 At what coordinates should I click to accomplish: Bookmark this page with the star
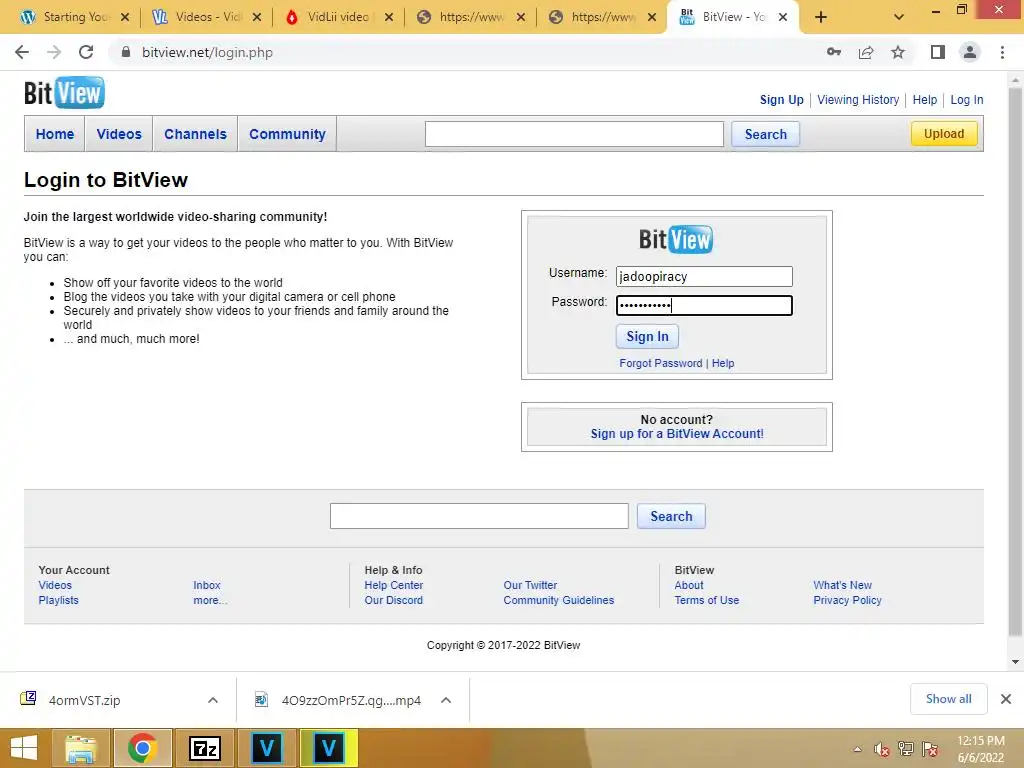tap(898, 52)
